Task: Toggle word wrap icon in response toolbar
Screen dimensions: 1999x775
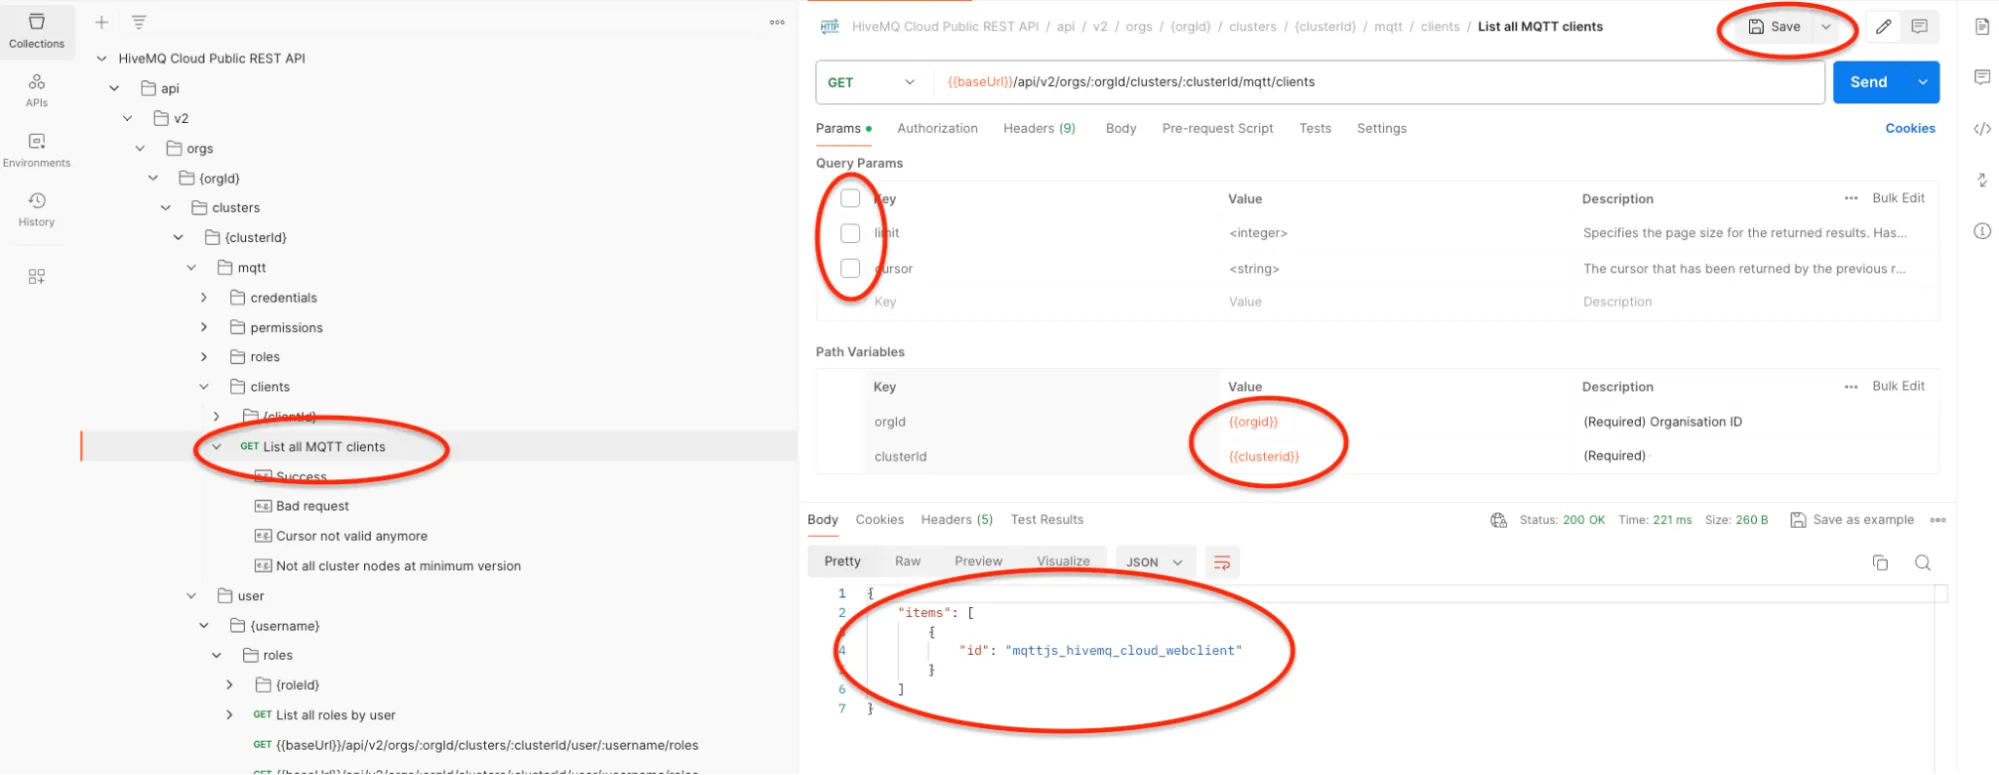Action: [1222, 562]
